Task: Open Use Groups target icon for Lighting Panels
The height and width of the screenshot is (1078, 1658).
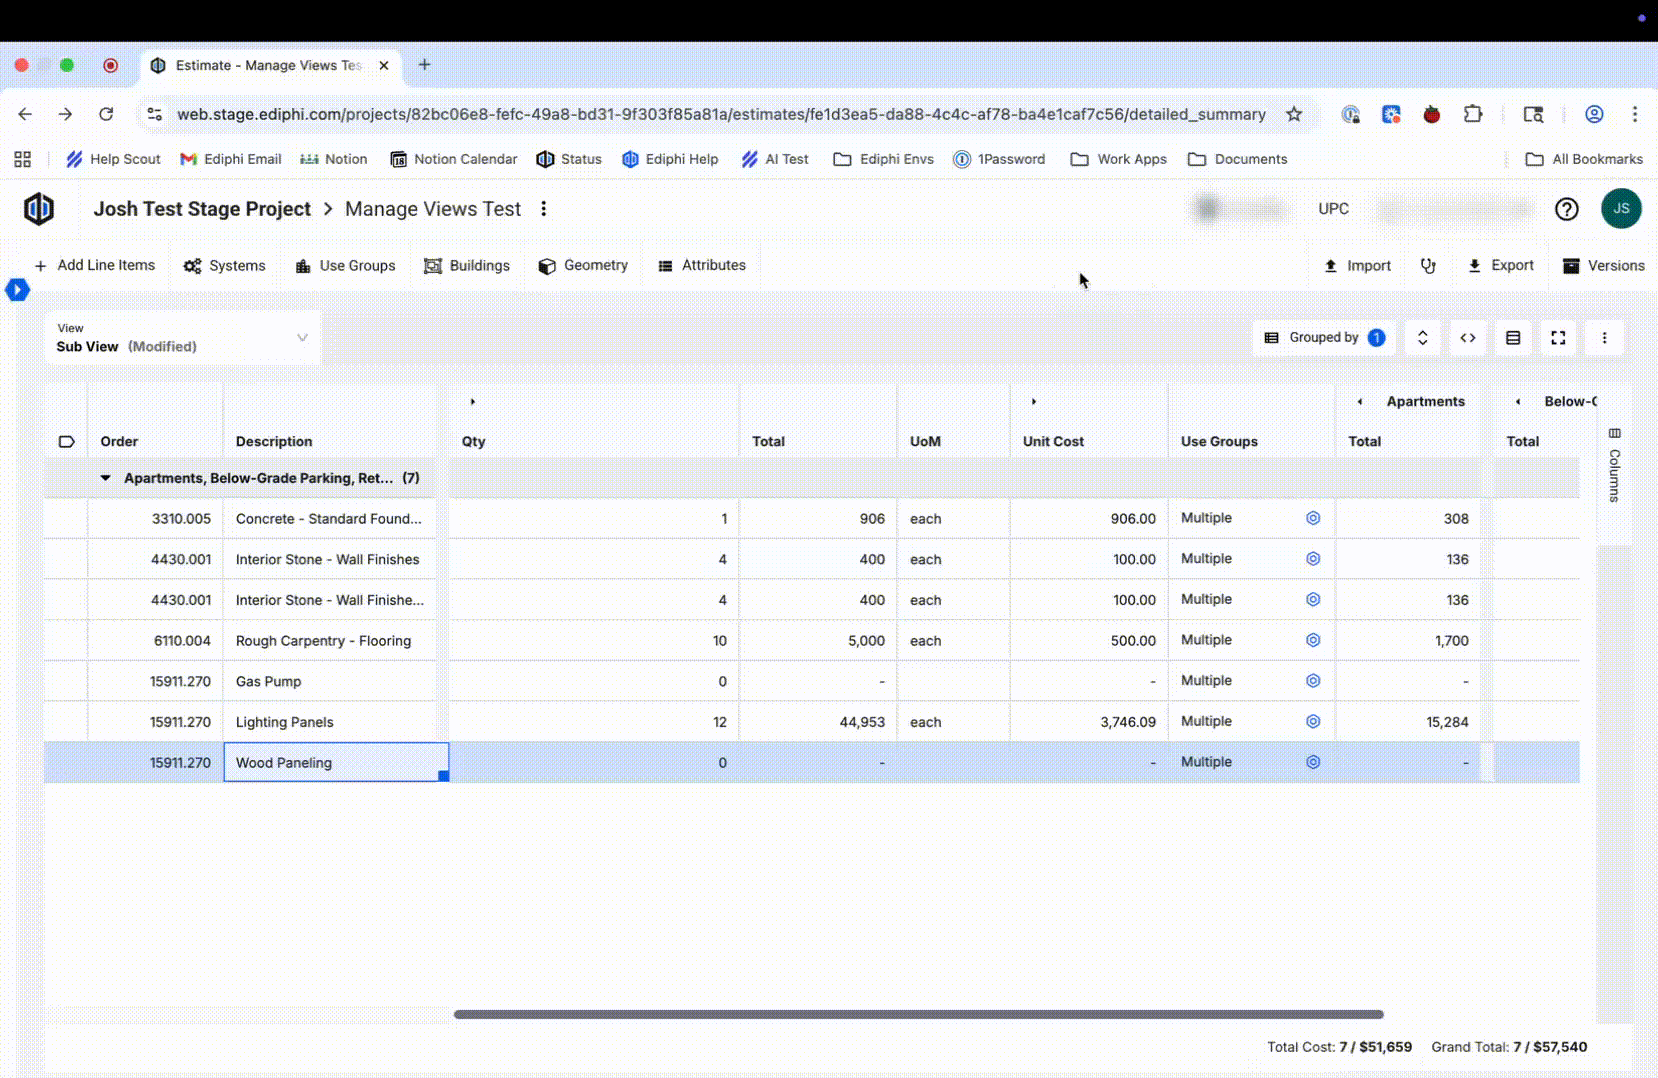Action: [x=1313, y=722]
